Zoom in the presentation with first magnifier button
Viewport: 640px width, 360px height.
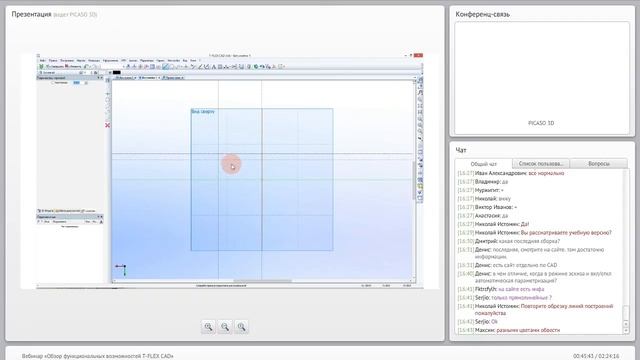tap(209, 327)
